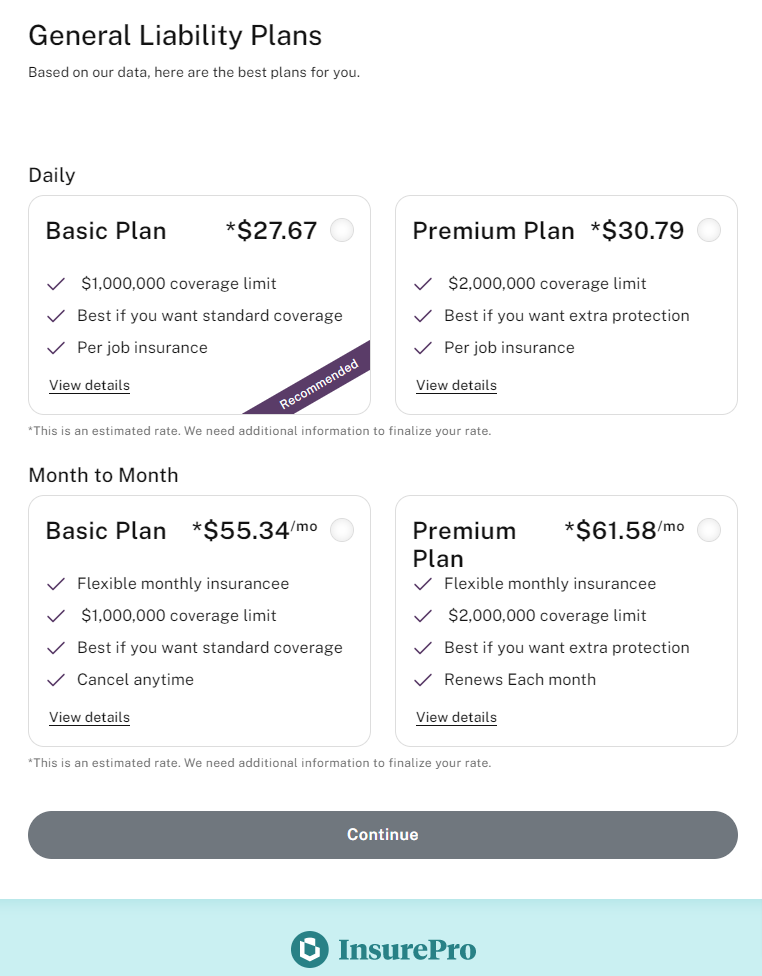Image resolution: width=762 pixels, height=976 pixels.
Task: Click checkmark beside $1,000,000 coverage limit, Daily
Action: [57, 284]
